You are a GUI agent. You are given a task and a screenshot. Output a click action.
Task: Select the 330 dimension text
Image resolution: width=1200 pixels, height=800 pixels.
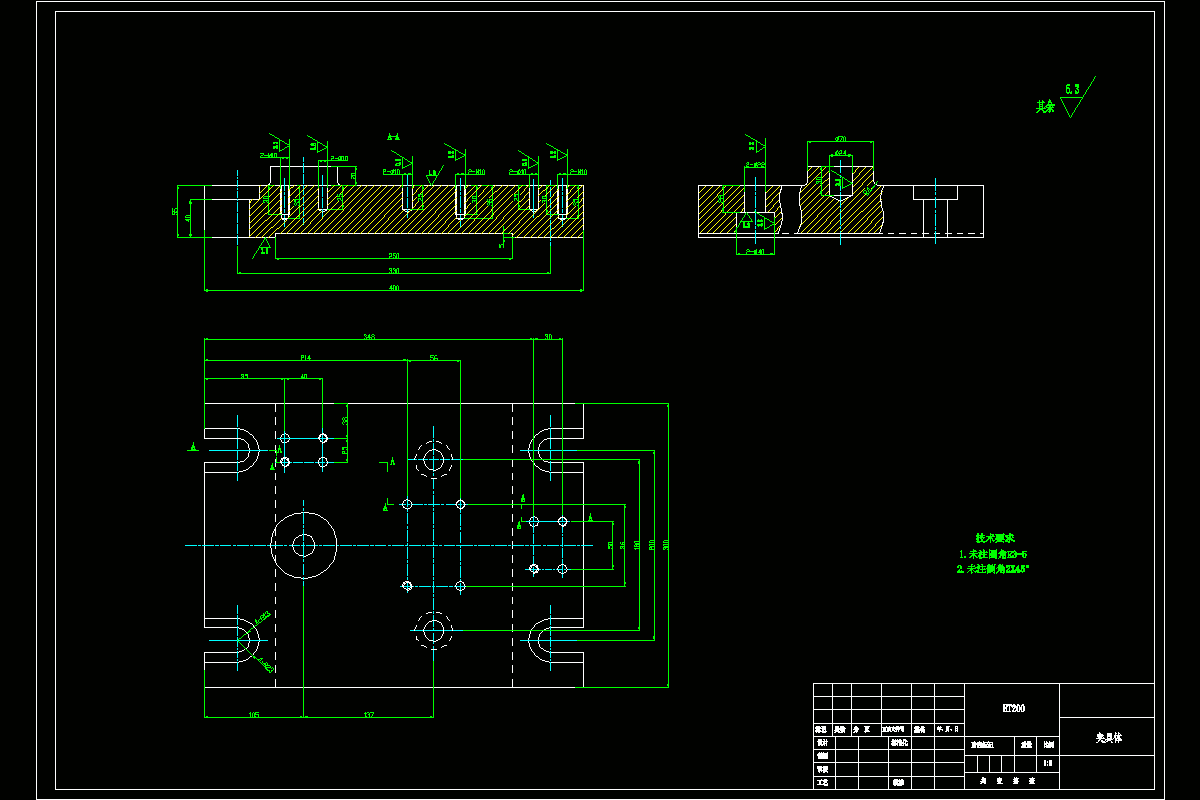click(394, 271)
